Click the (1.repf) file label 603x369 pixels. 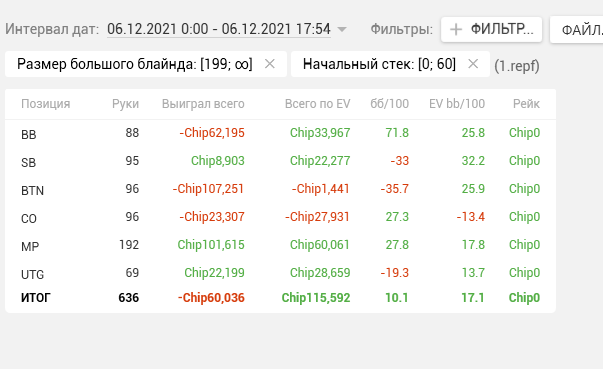coord(517,66)
